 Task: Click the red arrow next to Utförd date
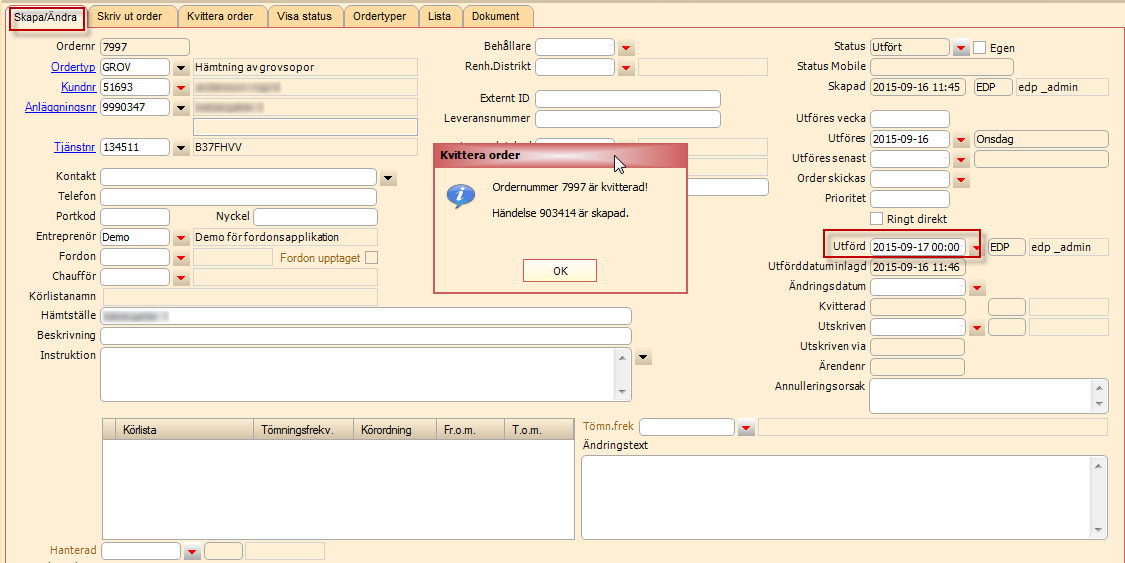point(975,247)
